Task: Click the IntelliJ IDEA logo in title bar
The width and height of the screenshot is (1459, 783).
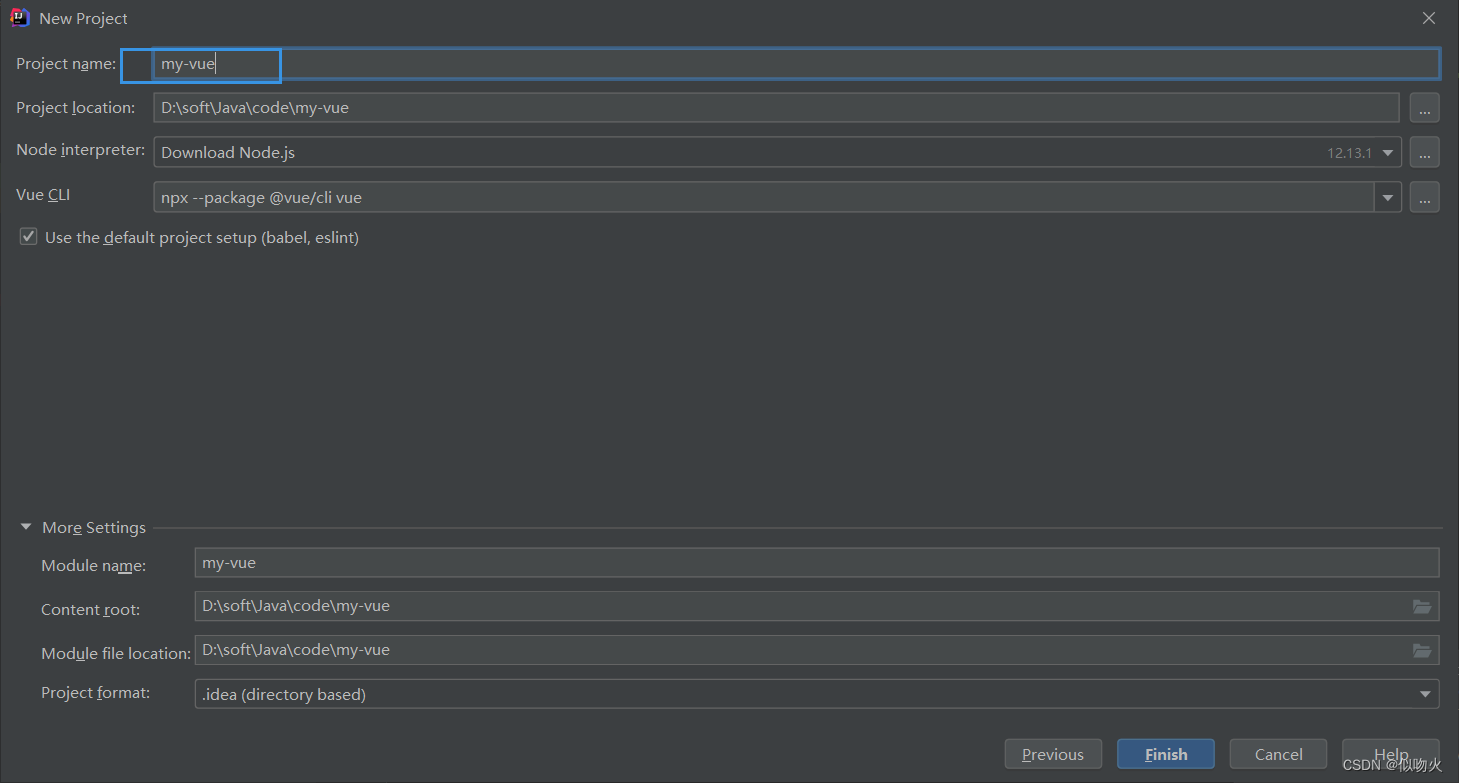Action: click(x=20, y=18)
